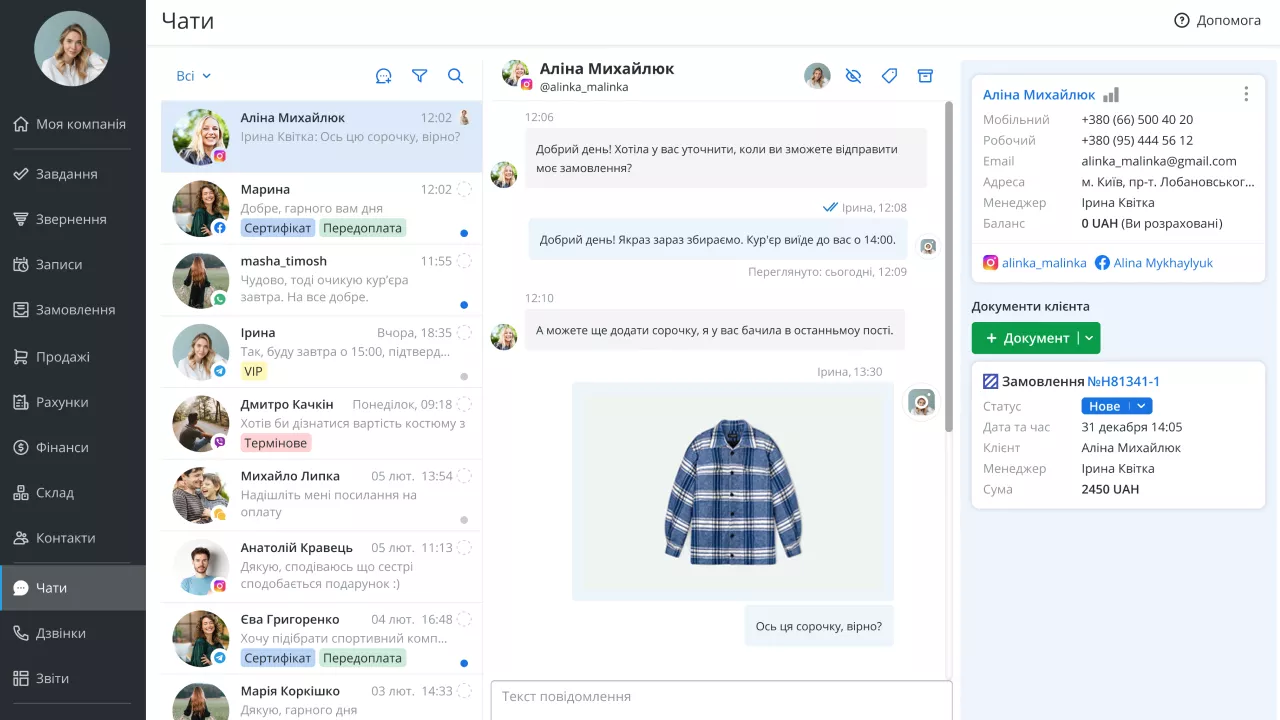Click Аліна's avatar next to the 12:10 message
This screenshot has width=1280, height=720.
pyautogui.click(x=504, y=336)
